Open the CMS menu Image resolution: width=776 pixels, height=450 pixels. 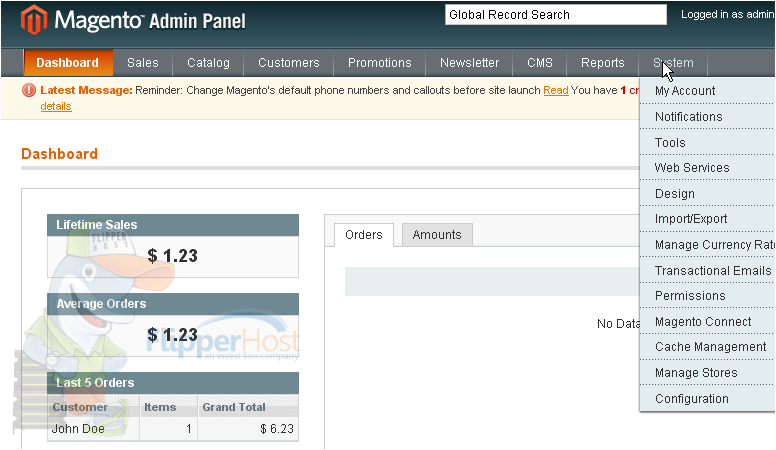(539, 63)
